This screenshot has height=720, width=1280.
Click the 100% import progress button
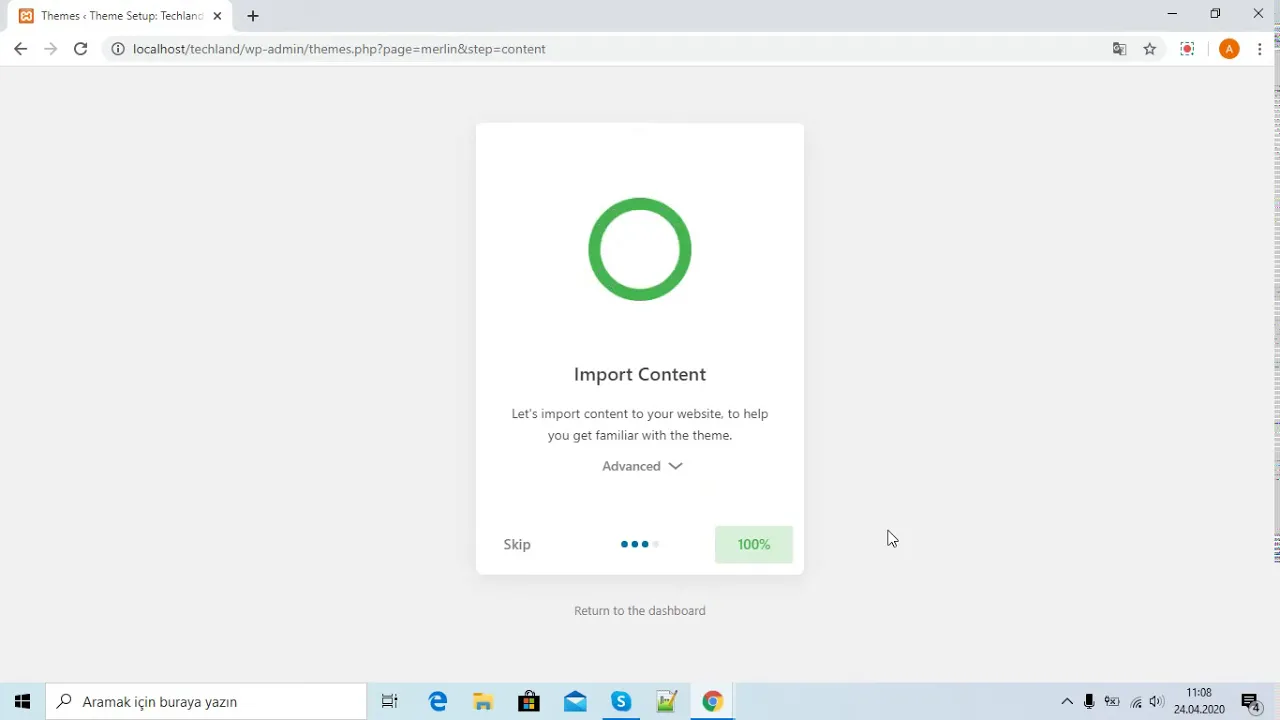coord(754,544)
